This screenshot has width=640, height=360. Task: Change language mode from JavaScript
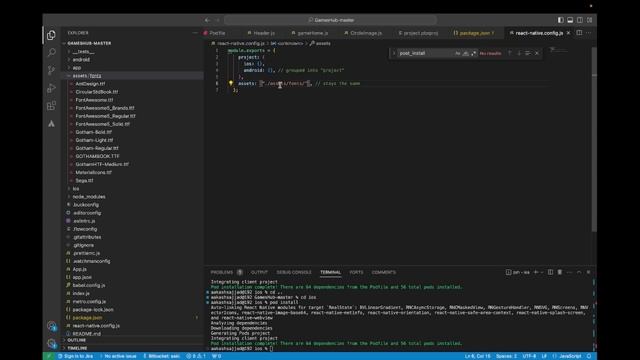(569, 356)
